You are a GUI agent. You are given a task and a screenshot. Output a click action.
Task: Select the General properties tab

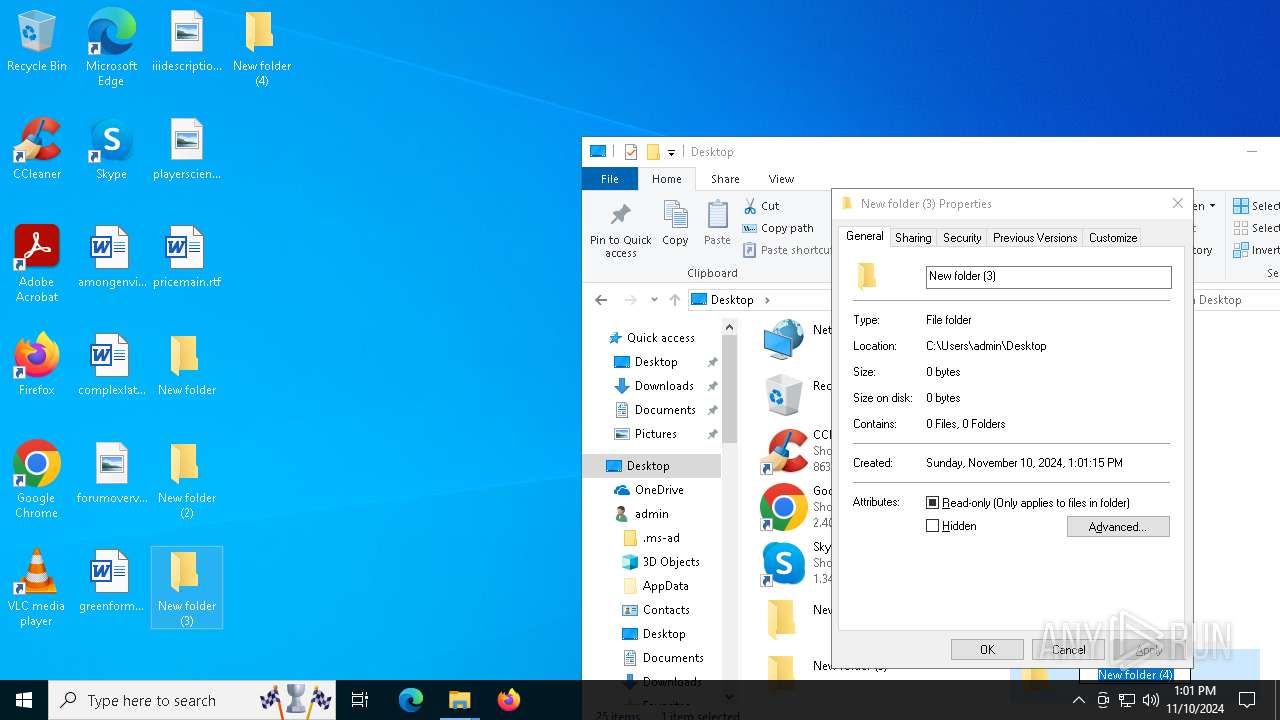[x=864, y=237]
